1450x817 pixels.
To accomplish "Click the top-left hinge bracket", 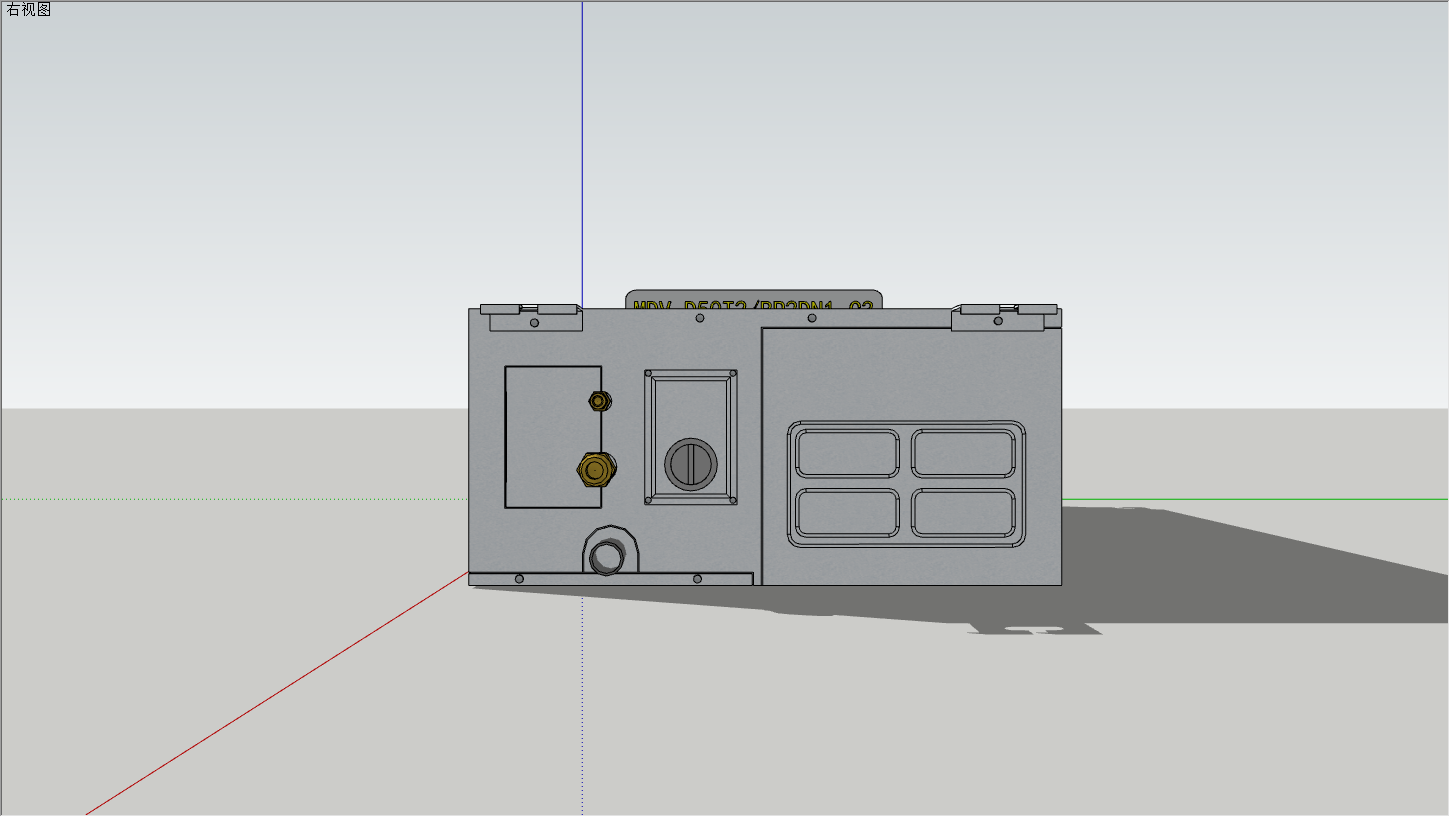I will point(531,316).
